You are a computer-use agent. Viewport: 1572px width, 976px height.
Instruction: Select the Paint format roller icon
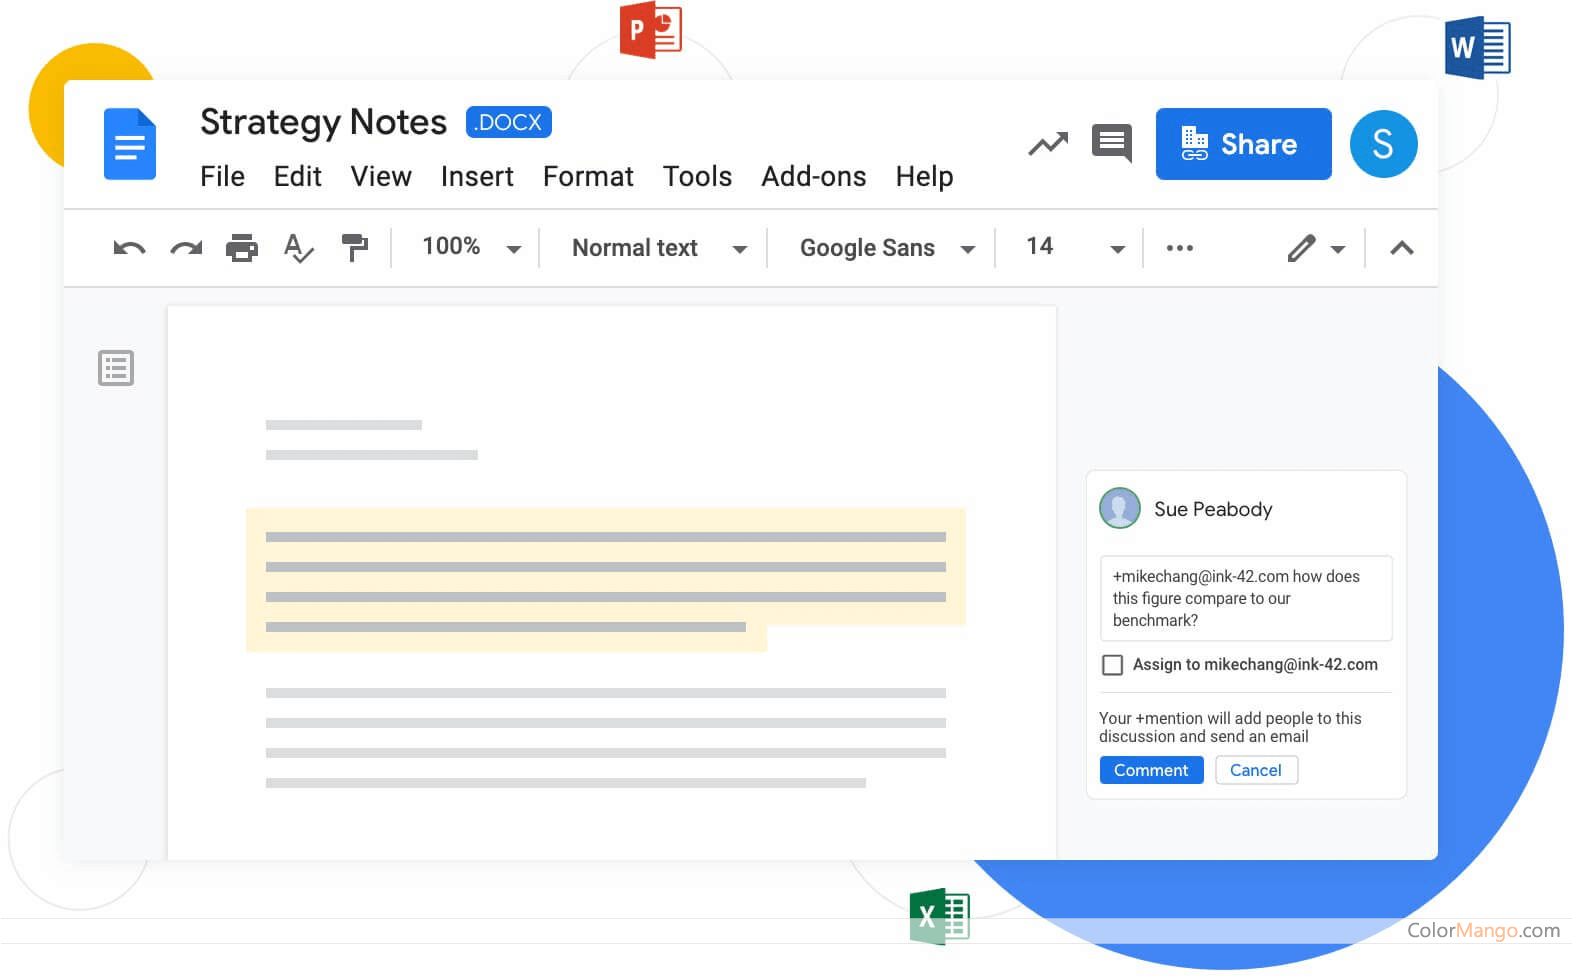pos(354,247)
